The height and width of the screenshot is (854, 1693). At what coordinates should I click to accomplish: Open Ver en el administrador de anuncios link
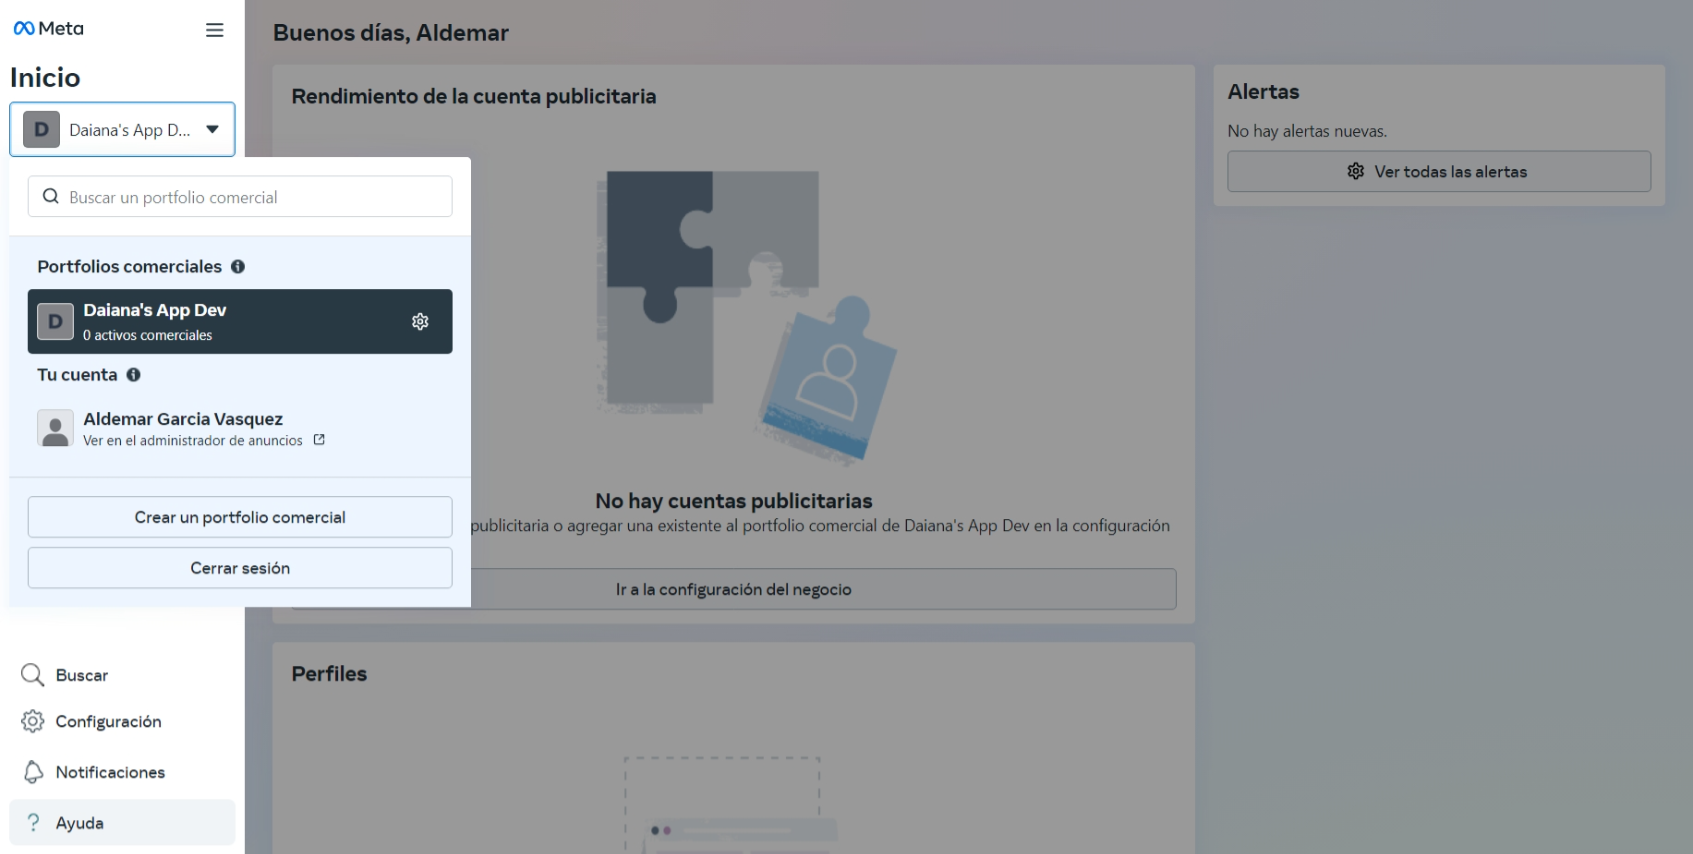tap(192, 441)
